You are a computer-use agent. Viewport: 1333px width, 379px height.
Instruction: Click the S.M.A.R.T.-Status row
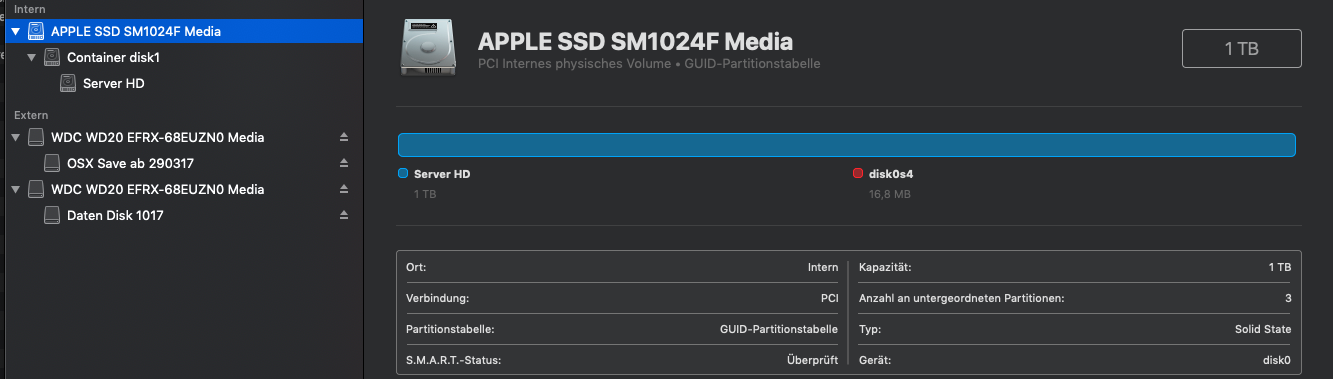(x=622, y=360)
